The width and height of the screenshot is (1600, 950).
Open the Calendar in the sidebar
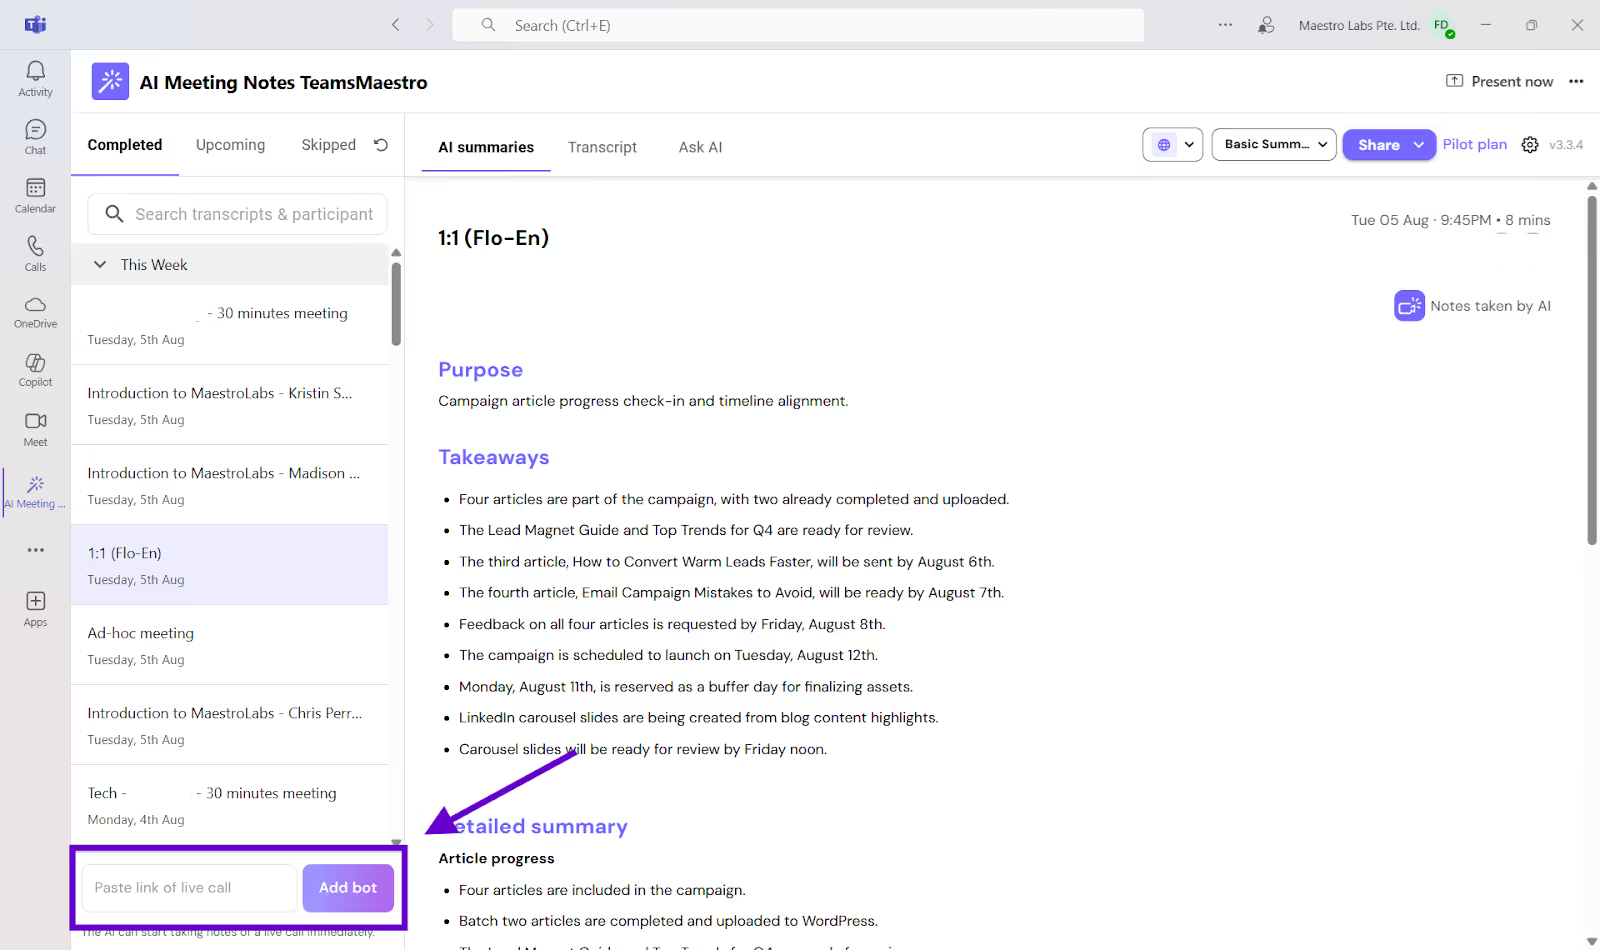(35, 195)
